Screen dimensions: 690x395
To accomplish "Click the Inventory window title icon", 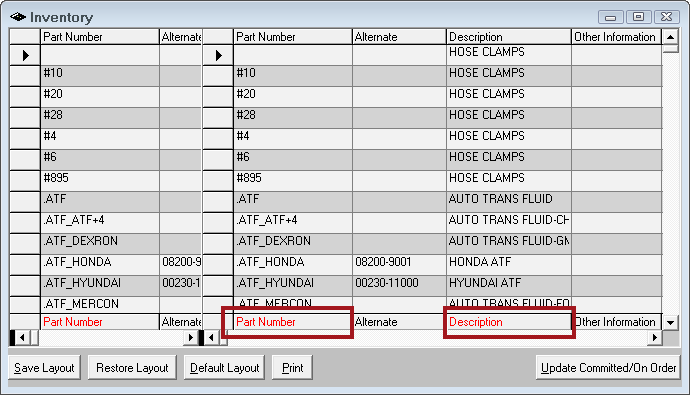I will pos(18,17).
